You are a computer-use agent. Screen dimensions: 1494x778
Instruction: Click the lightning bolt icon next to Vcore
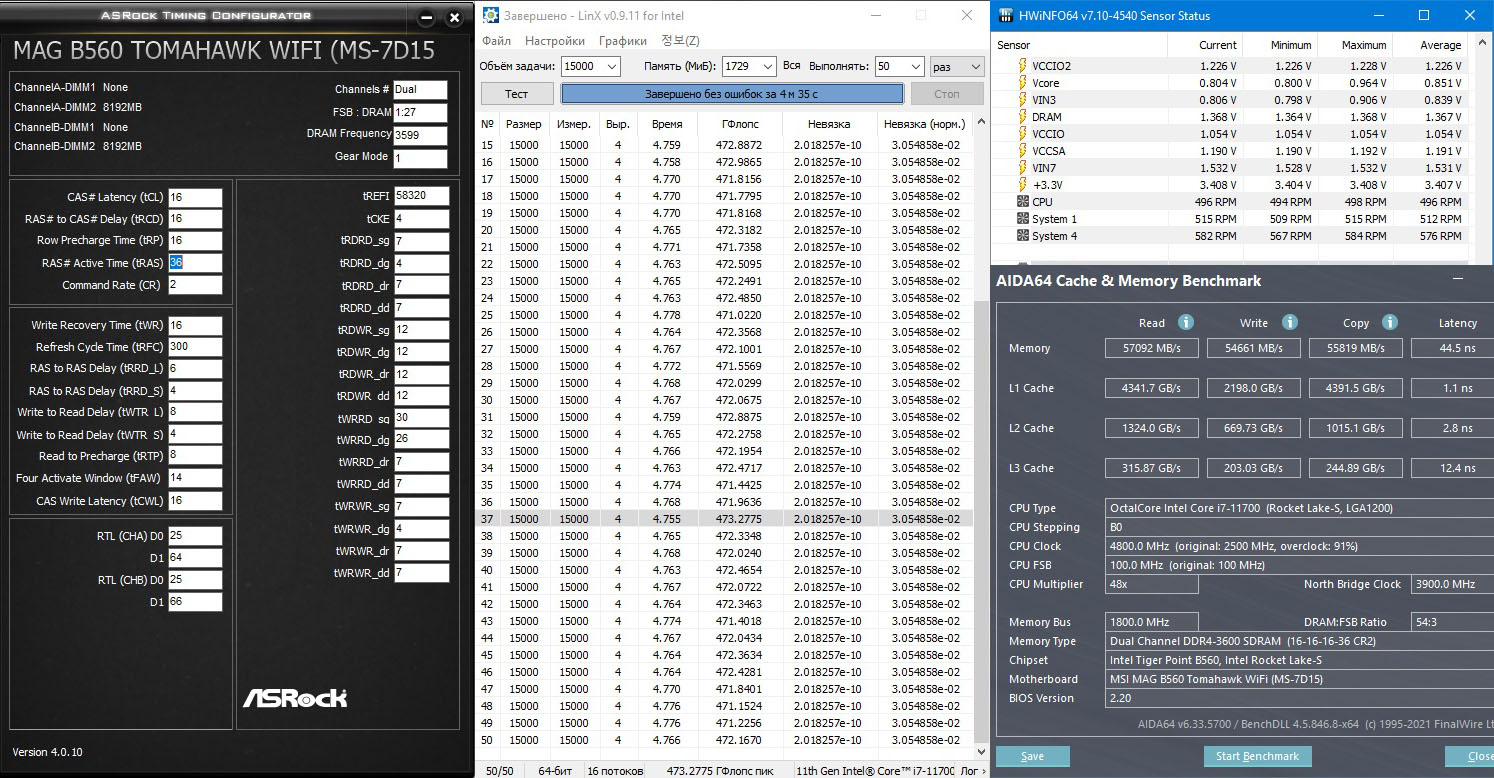click(x=1022, y=83)
